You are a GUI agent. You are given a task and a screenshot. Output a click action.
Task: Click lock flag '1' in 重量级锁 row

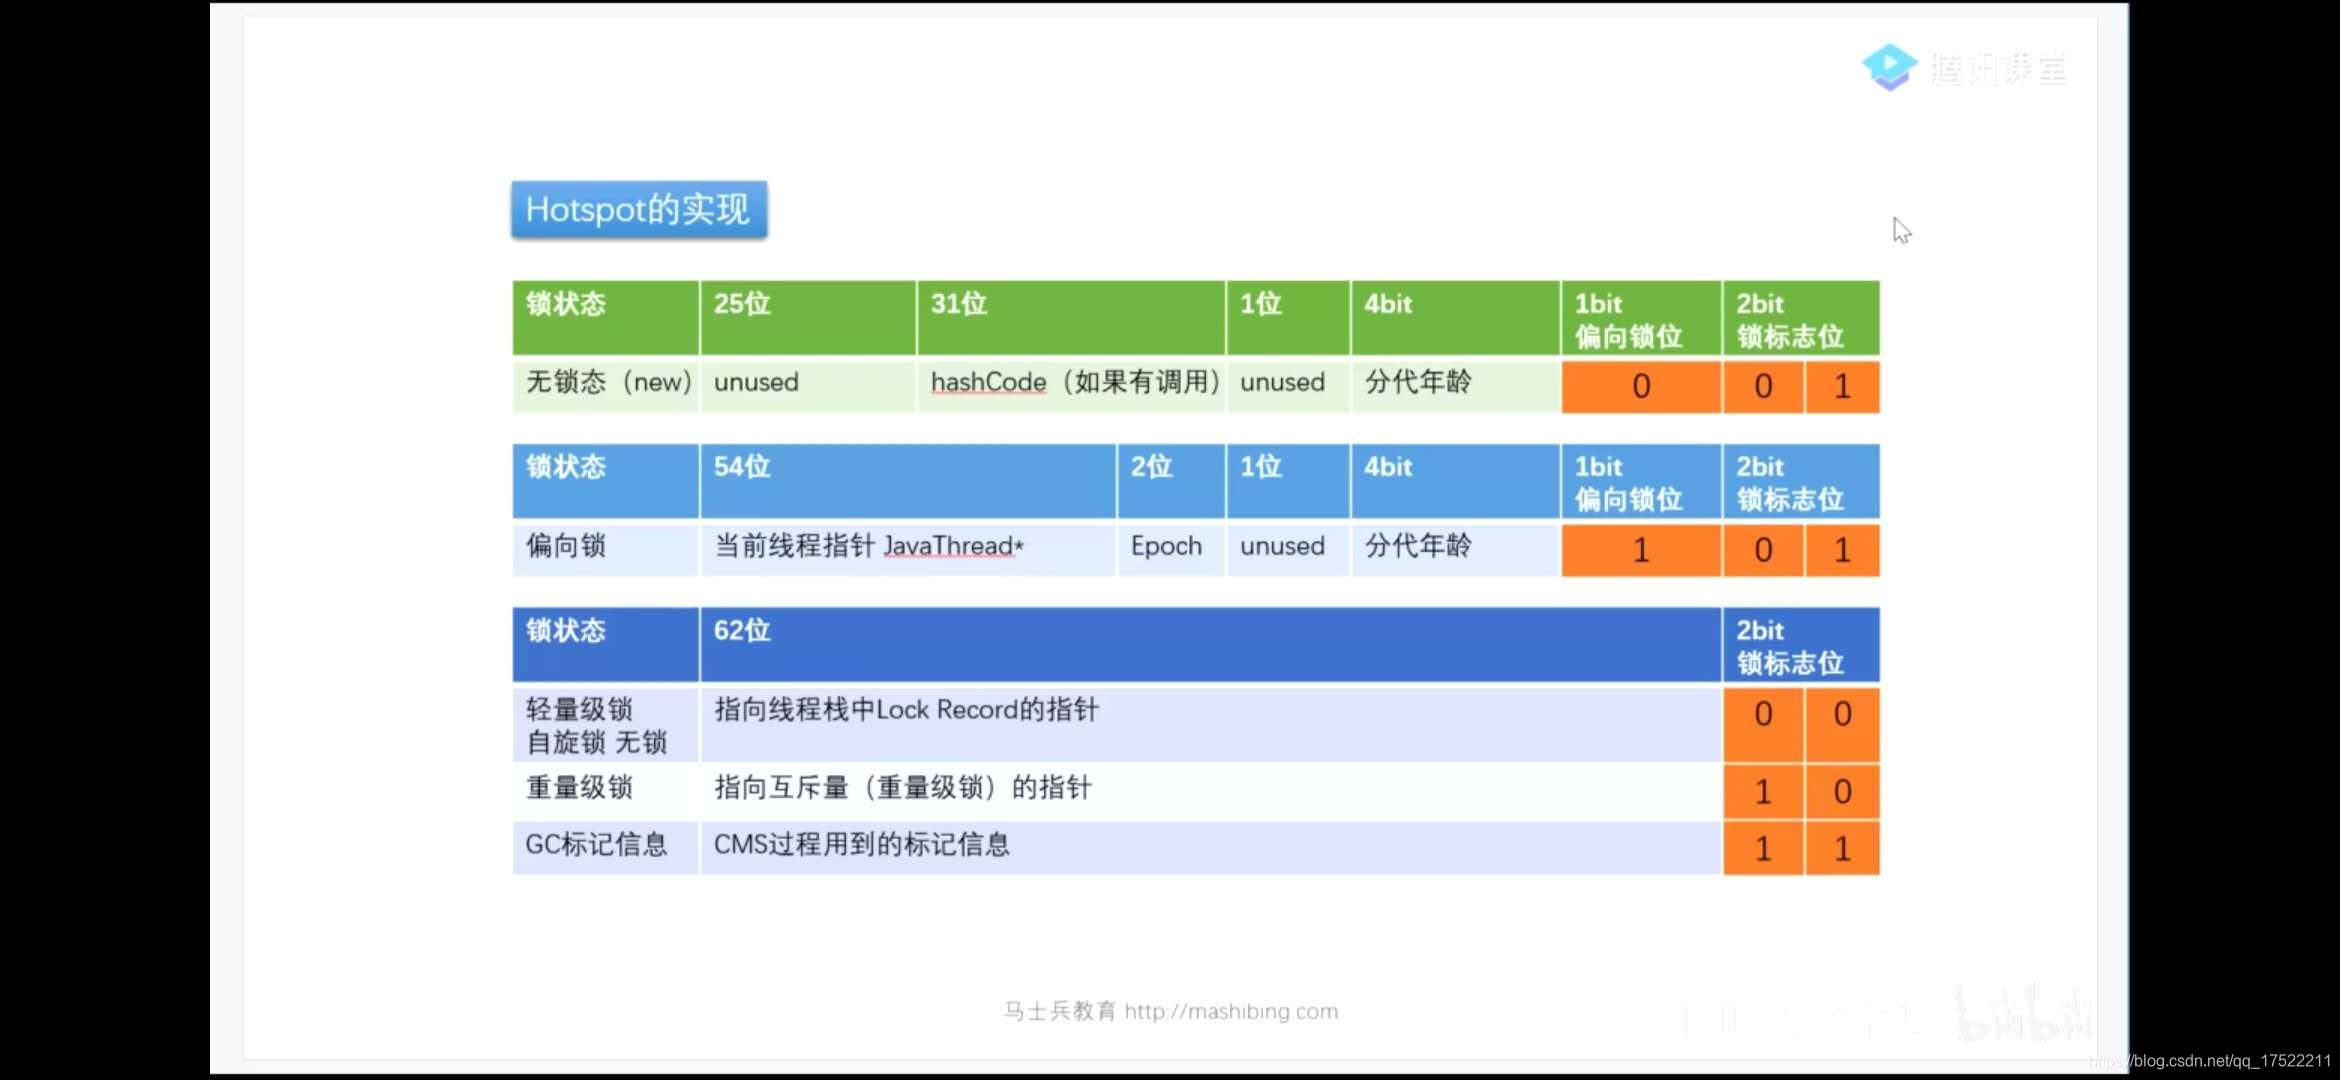(x=1763, y=792)
